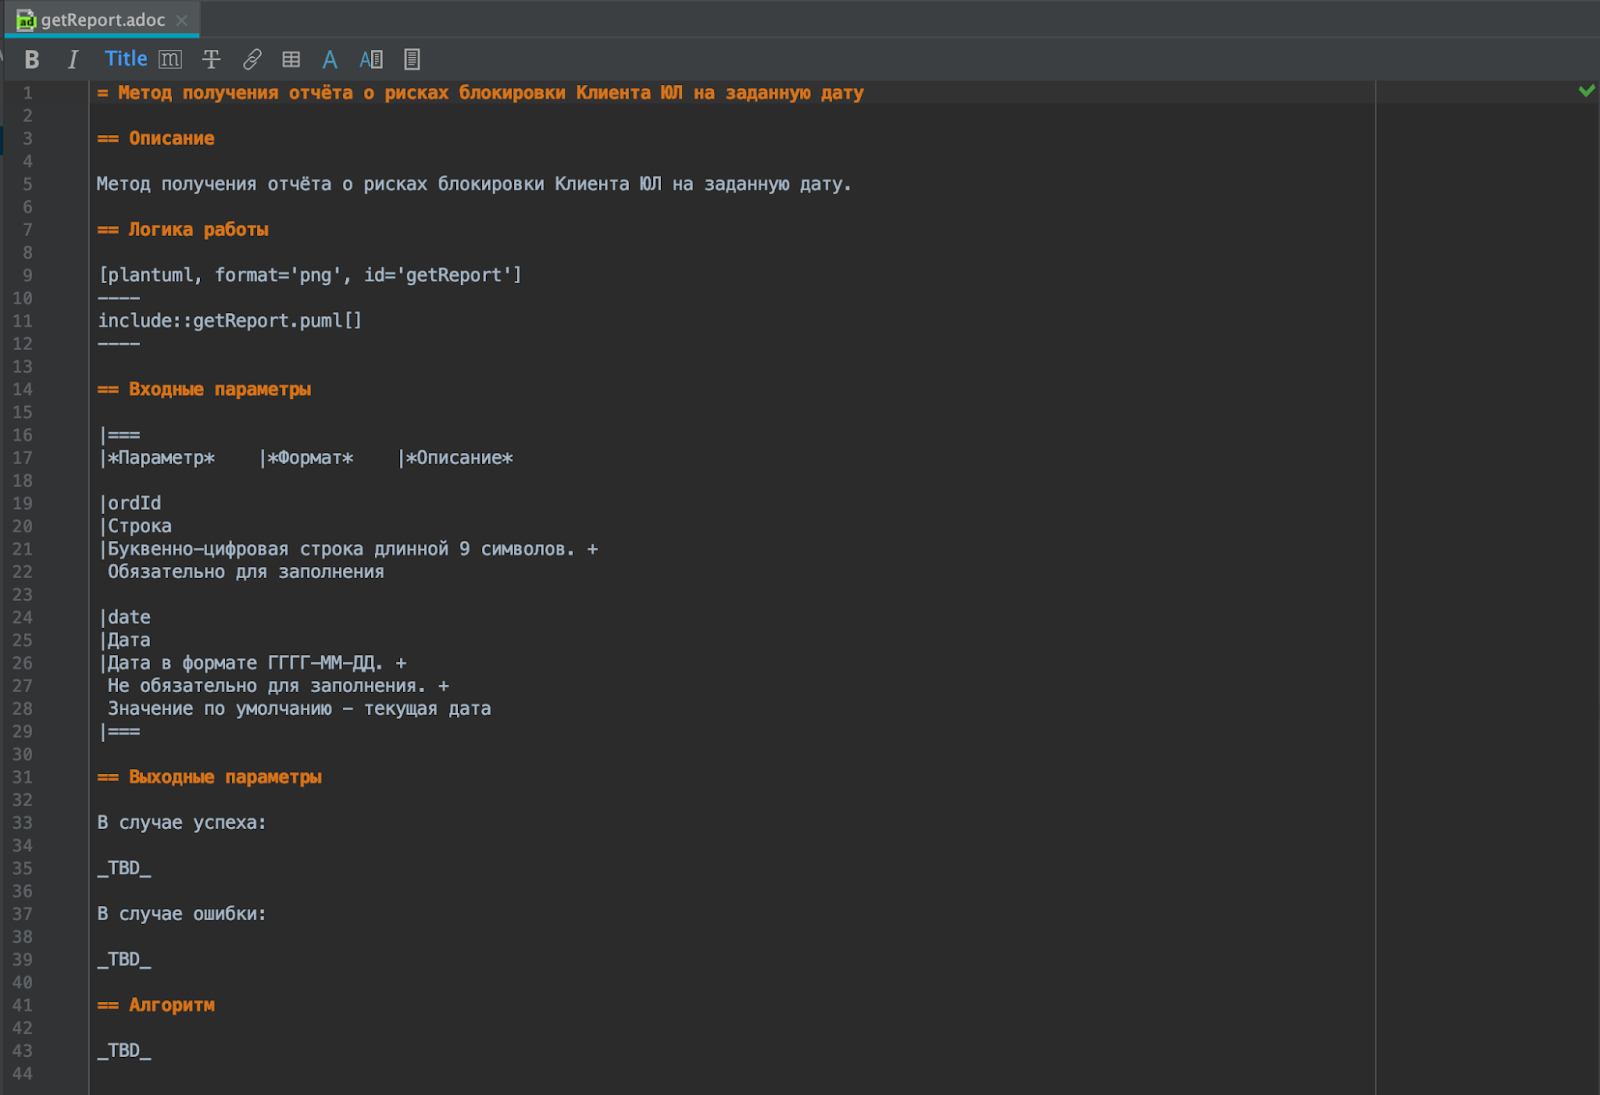1600x1095 pixels.
Task: Click gutter line number 44
Action: 22,1074
